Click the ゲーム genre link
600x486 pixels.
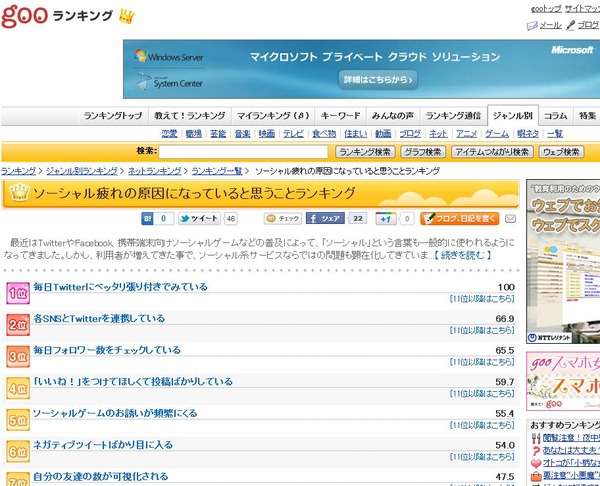click(x=497, y=134)
